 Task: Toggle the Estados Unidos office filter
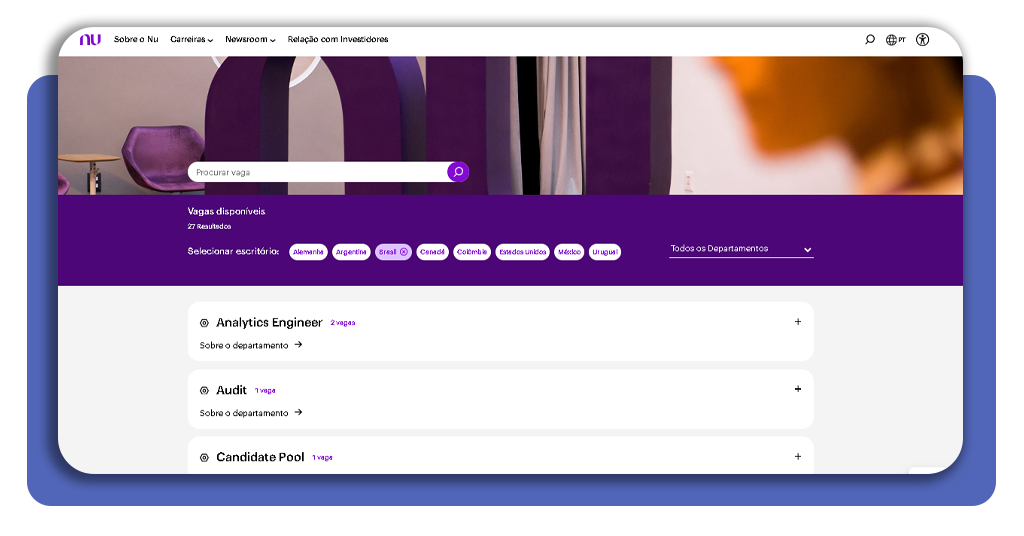pos(522,252)
